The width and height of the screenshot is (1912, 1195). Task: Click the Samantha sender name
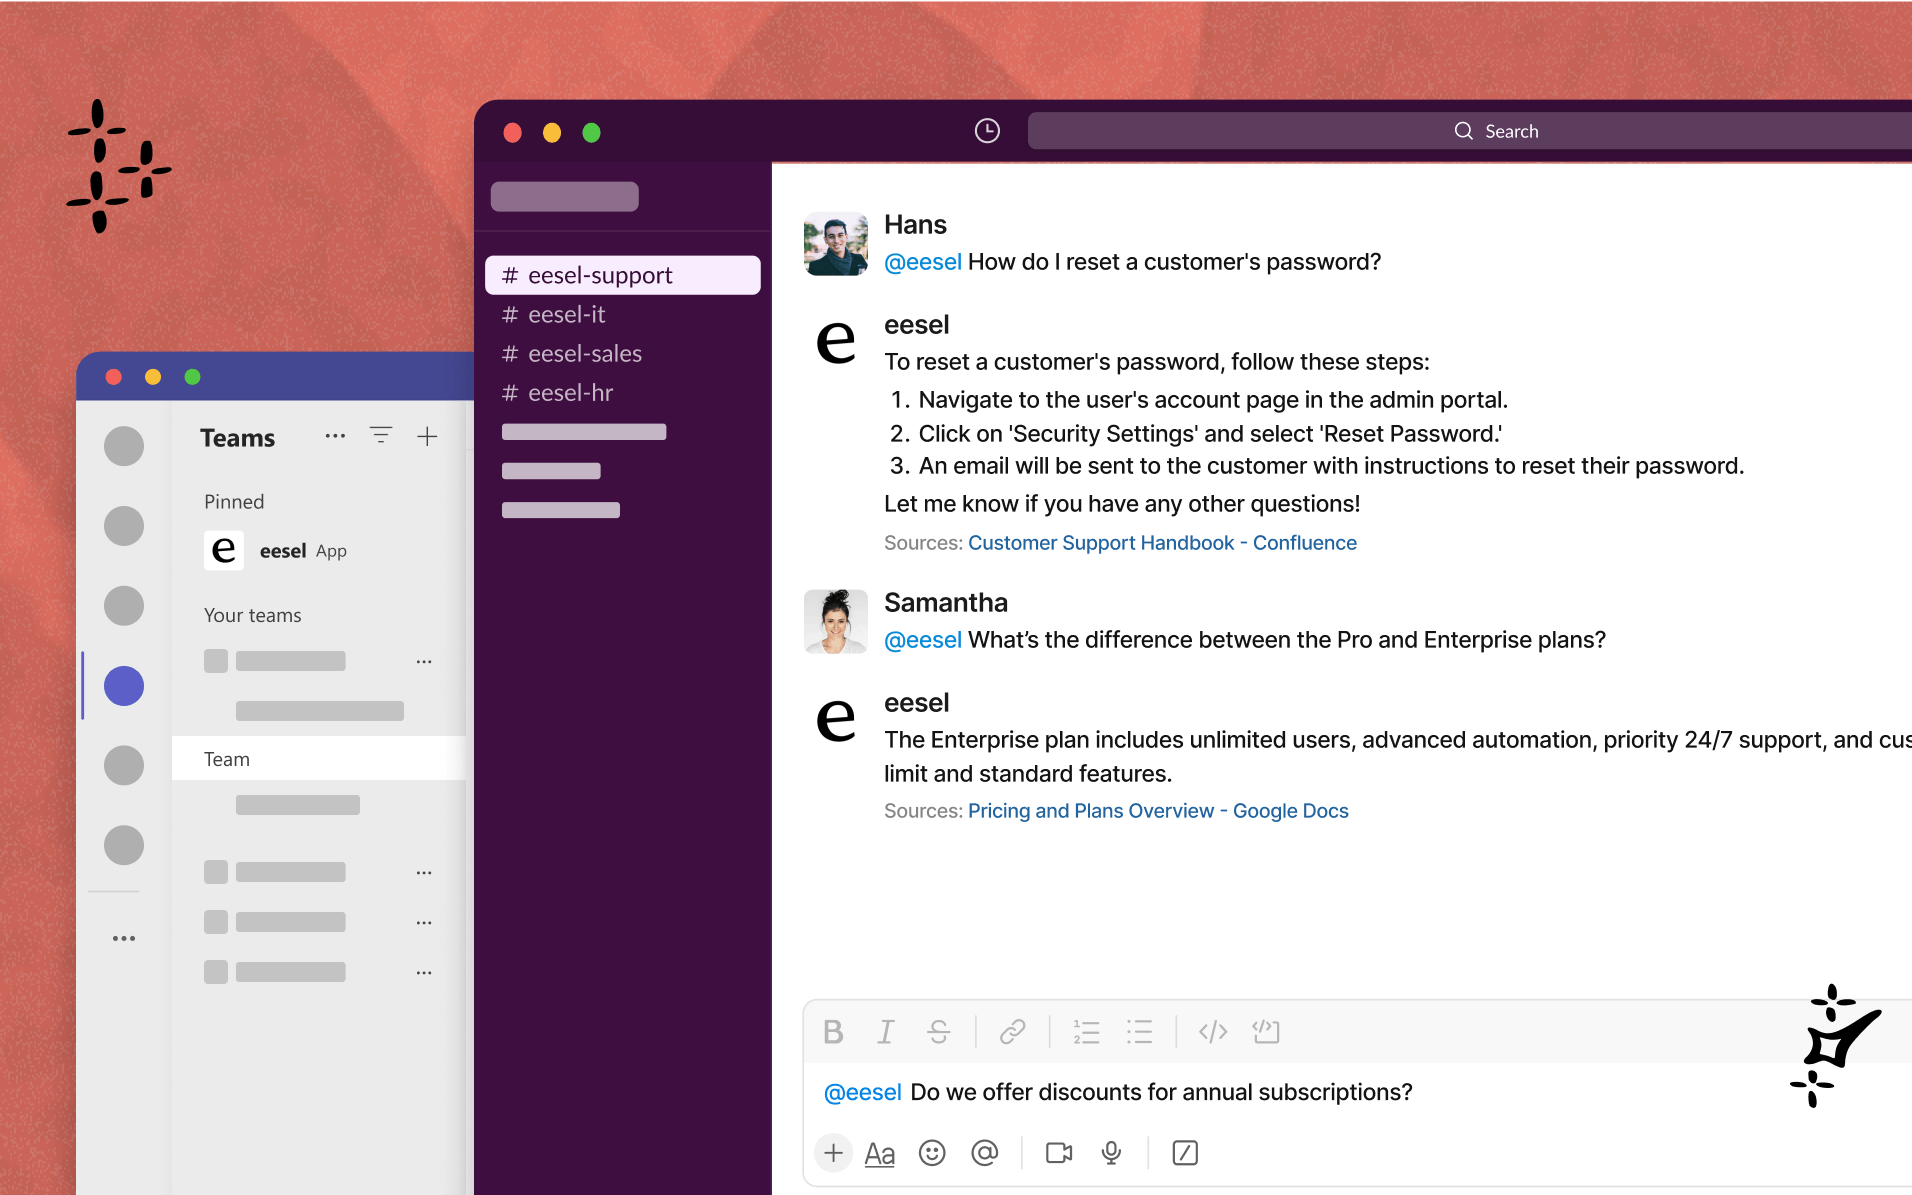[946, 603]
